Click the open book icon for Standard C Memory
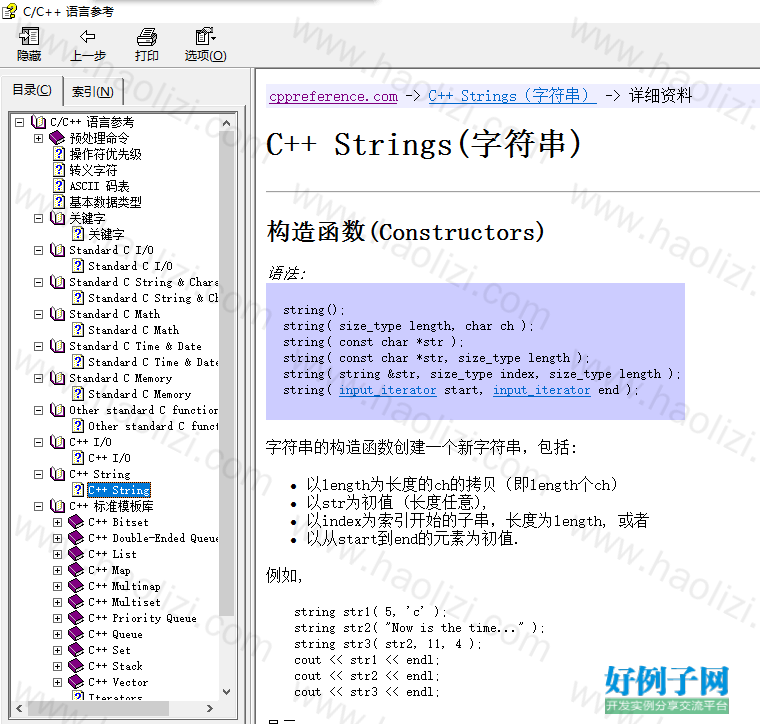Image resolution: width=760 pixels, height=724 pixels. click(57, 378)
